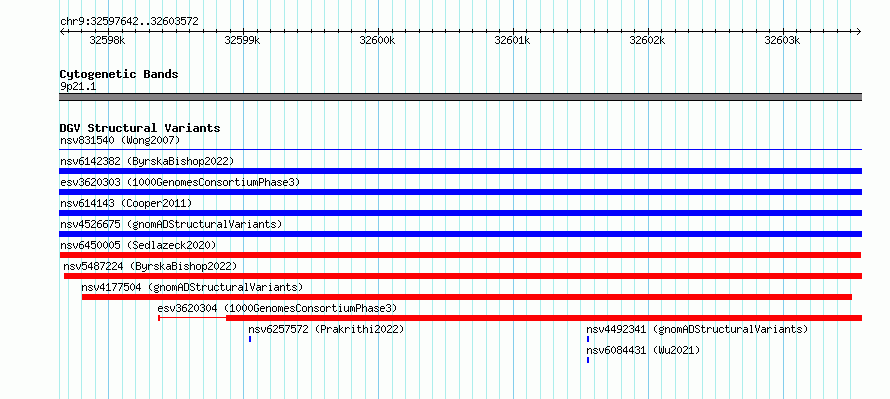This screenshot has height=399, width=890.
Task: Click the thin blue line under nsv831540
Action: [461, 150]
